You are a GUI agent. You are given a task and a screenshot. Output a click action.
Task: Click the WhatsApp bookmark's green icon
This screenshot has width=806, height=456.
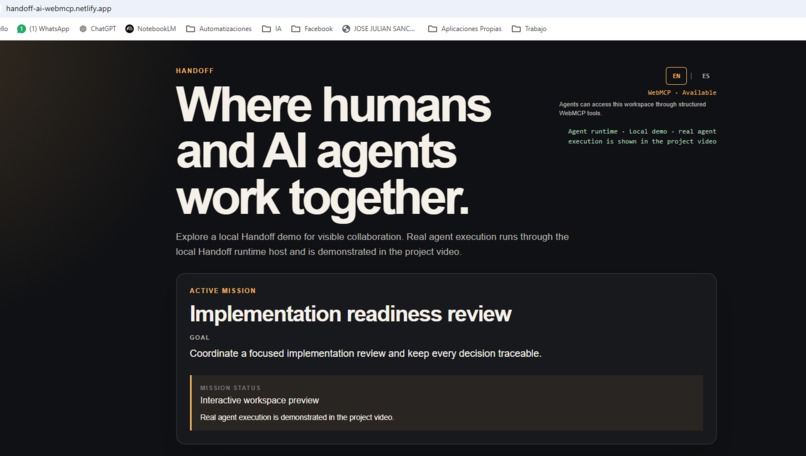pyautogui.click(x=21, y=29)
